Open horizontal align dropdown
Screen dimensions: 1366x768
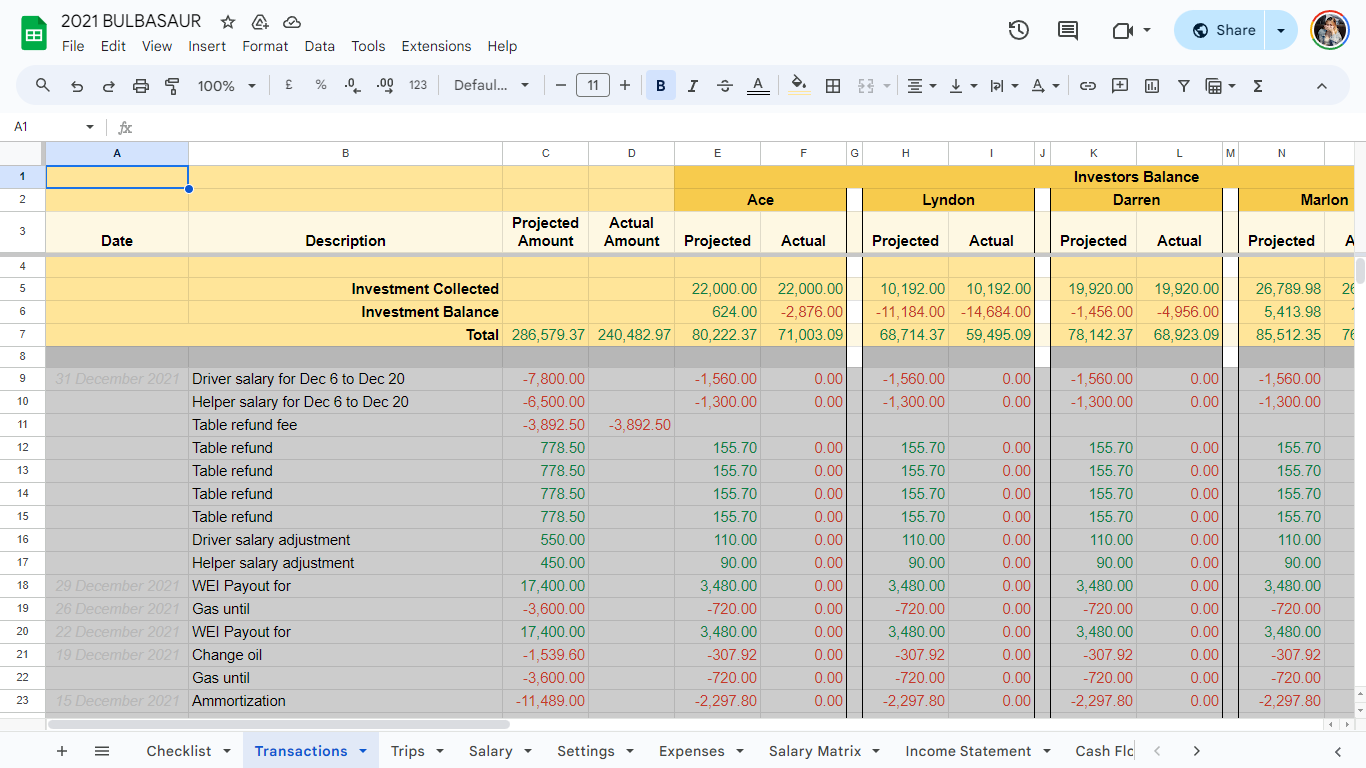921,86
